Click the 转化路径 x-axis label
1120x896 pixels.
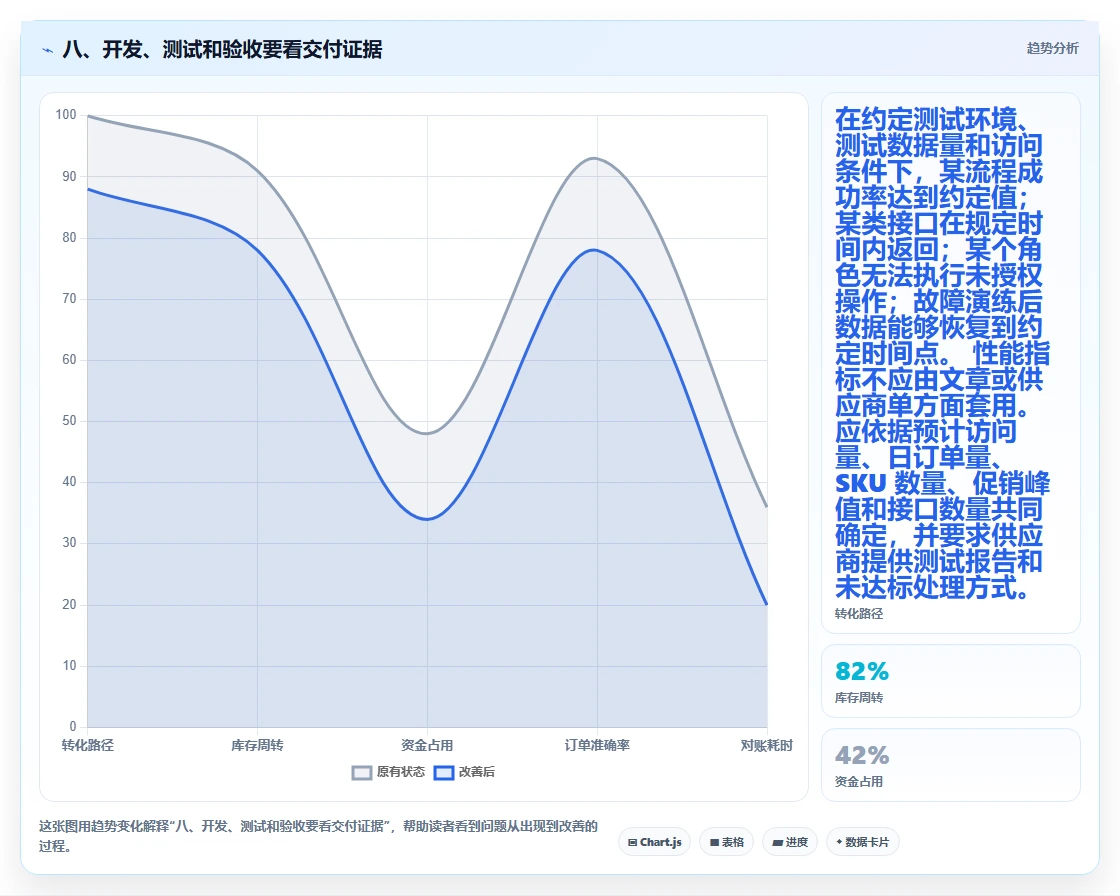[x=88, y=745]
